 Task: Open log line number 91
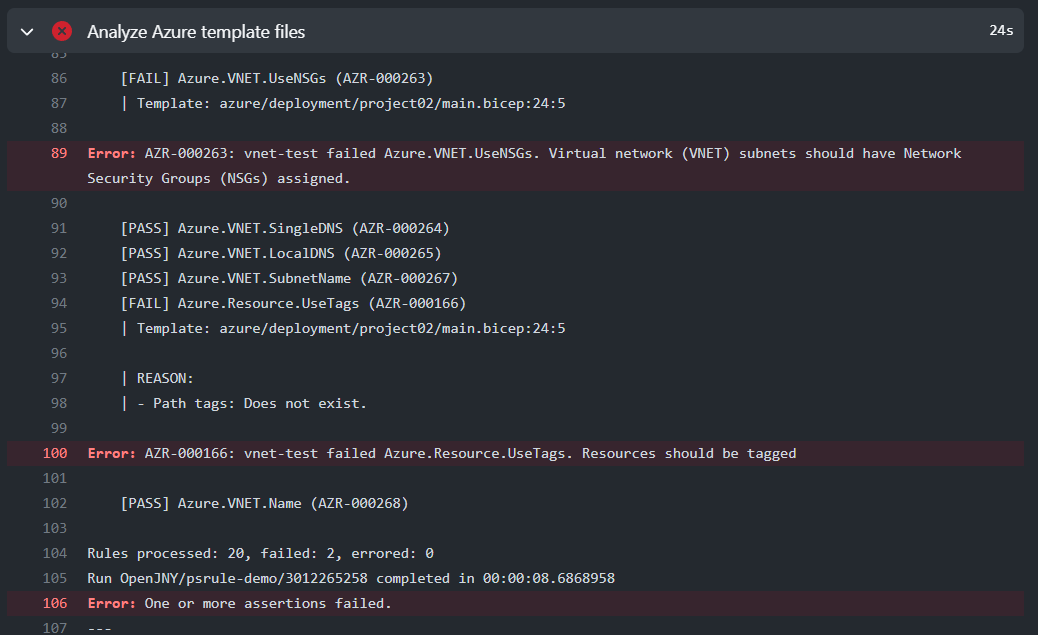click(59, 228)
